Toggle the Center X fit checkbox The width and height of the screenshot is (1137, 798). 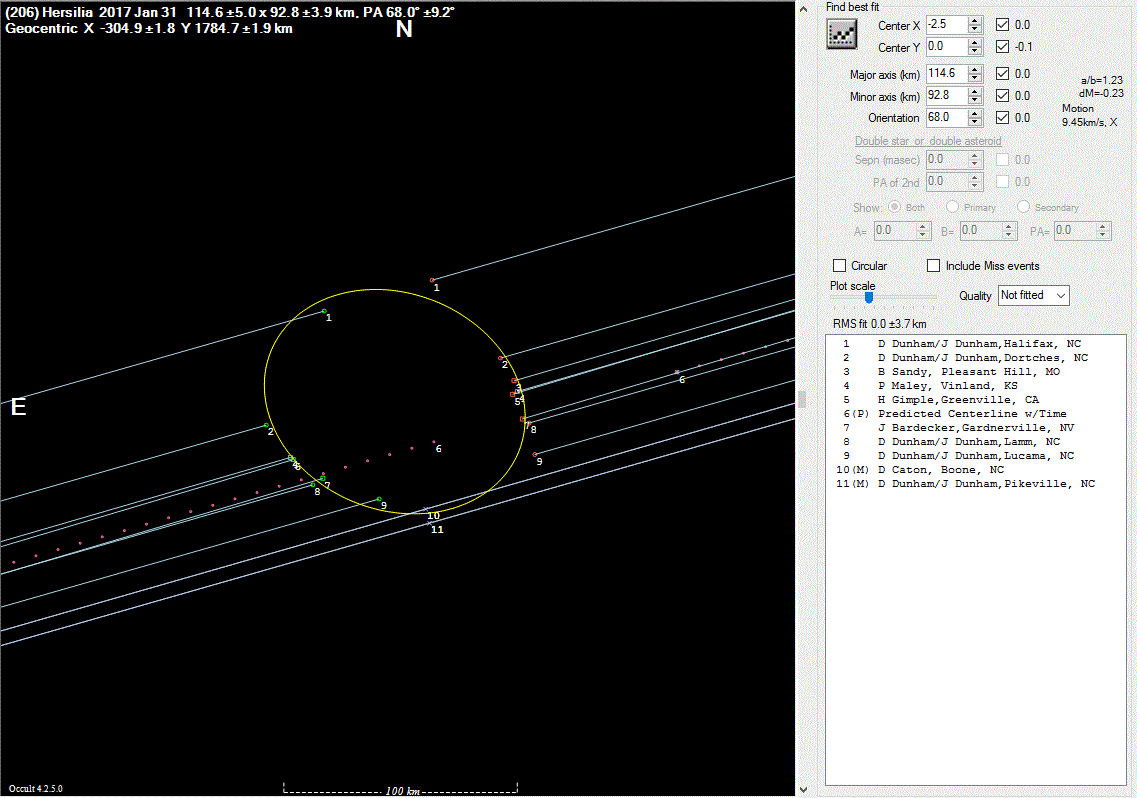click(1002, 25)
